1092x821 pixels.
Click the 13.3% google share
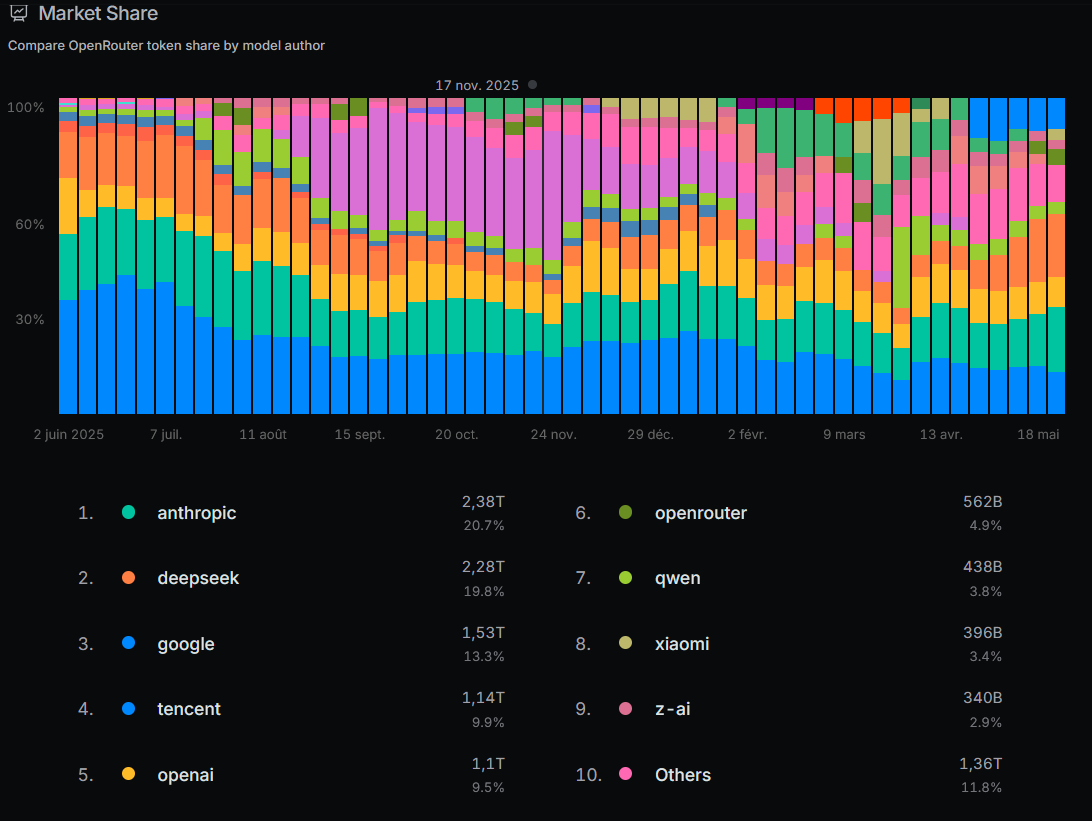coord(484,657)
